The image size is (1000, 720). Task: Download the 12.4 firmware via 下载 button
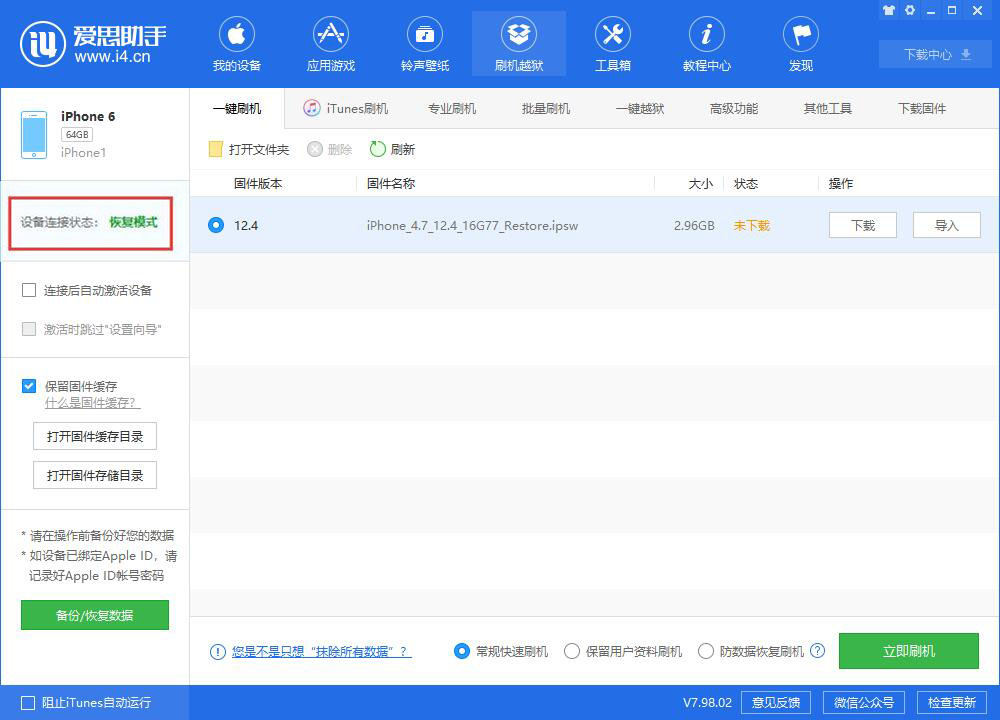click(861, 225)
